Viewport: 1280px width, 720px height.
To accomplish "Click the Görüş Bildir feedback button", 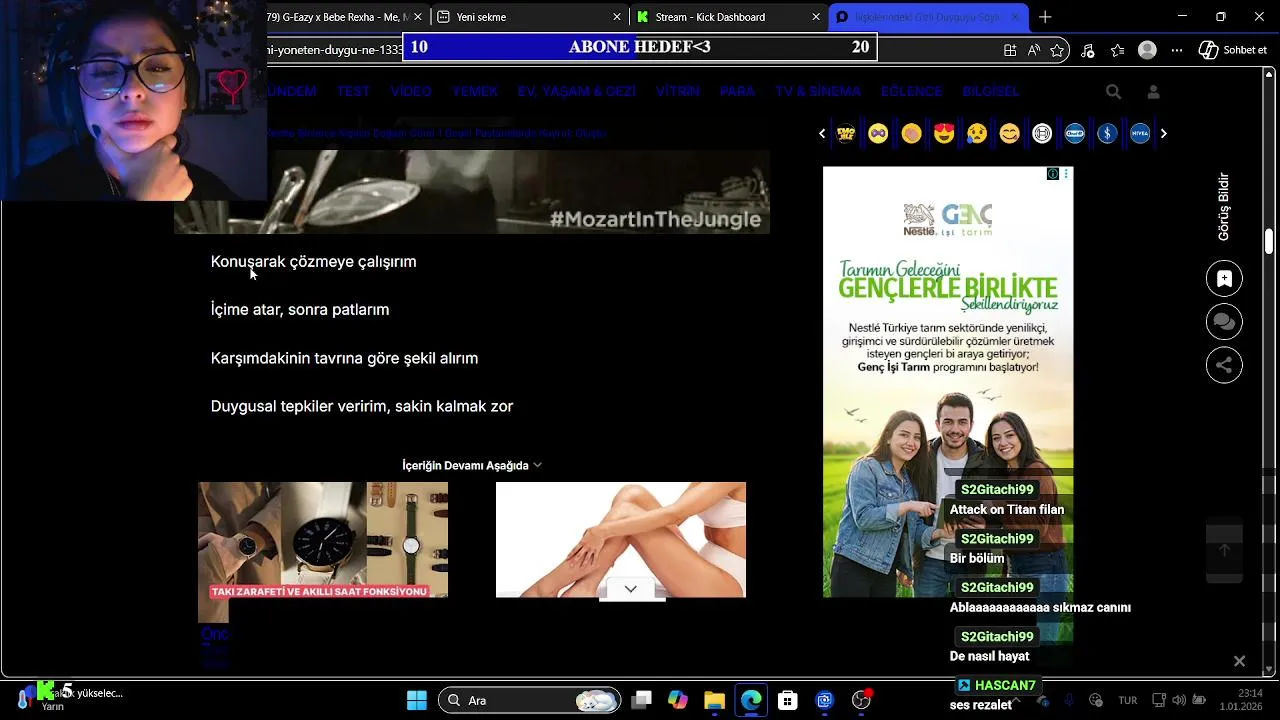I will [1223, 206].
